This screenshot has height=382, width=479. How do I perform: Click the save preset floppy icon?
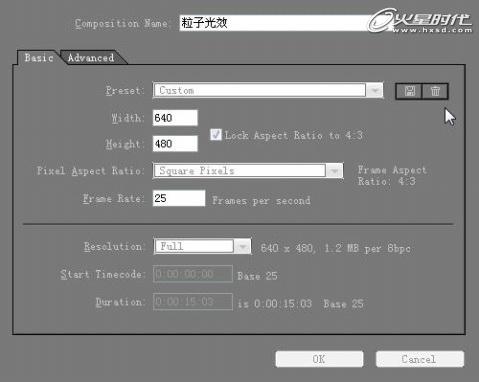click(x=409, y=91)
